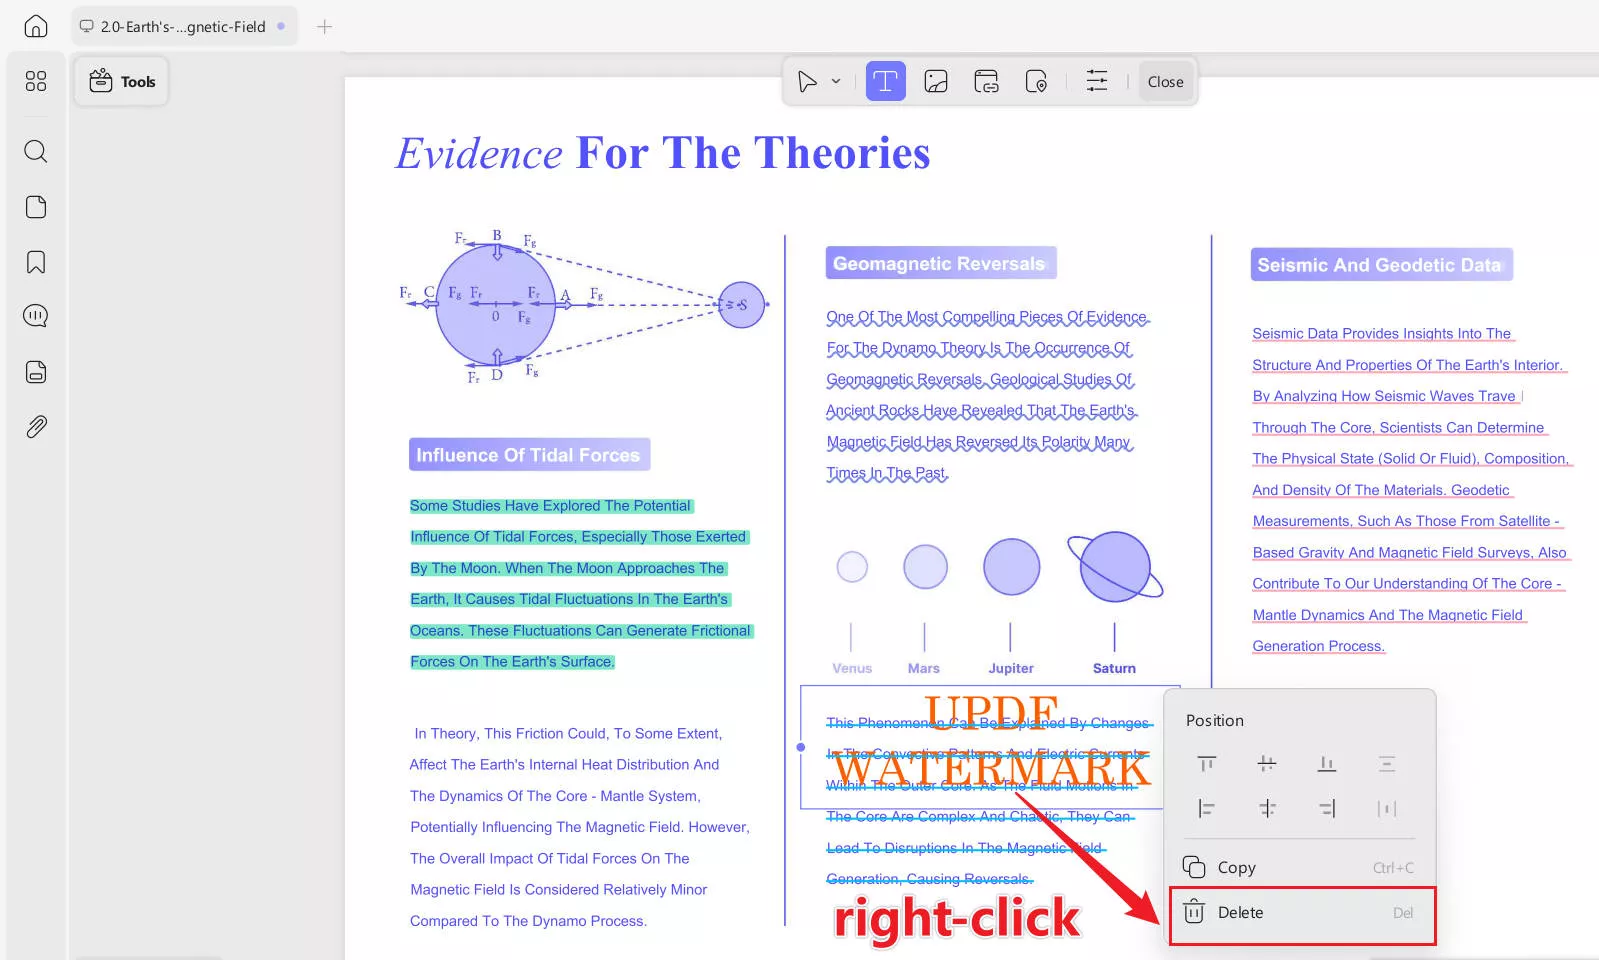Choose Copy from the context menu
The height and width of the screenshot is (960, 1599).
[1301, 867]
